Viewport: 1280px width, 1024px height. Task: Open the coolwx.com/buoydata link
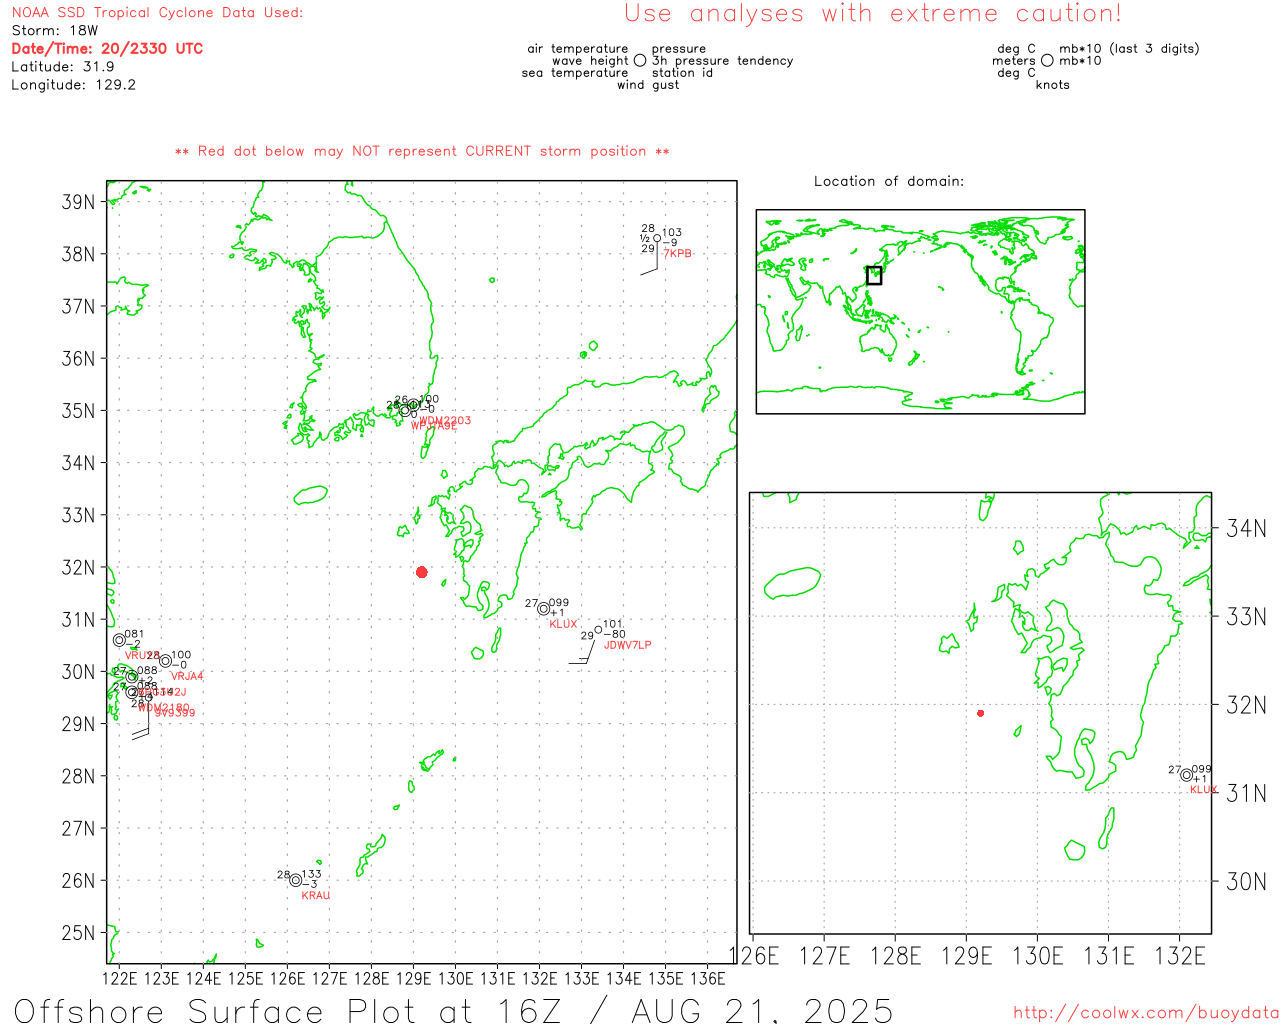pos(1146,1013)
